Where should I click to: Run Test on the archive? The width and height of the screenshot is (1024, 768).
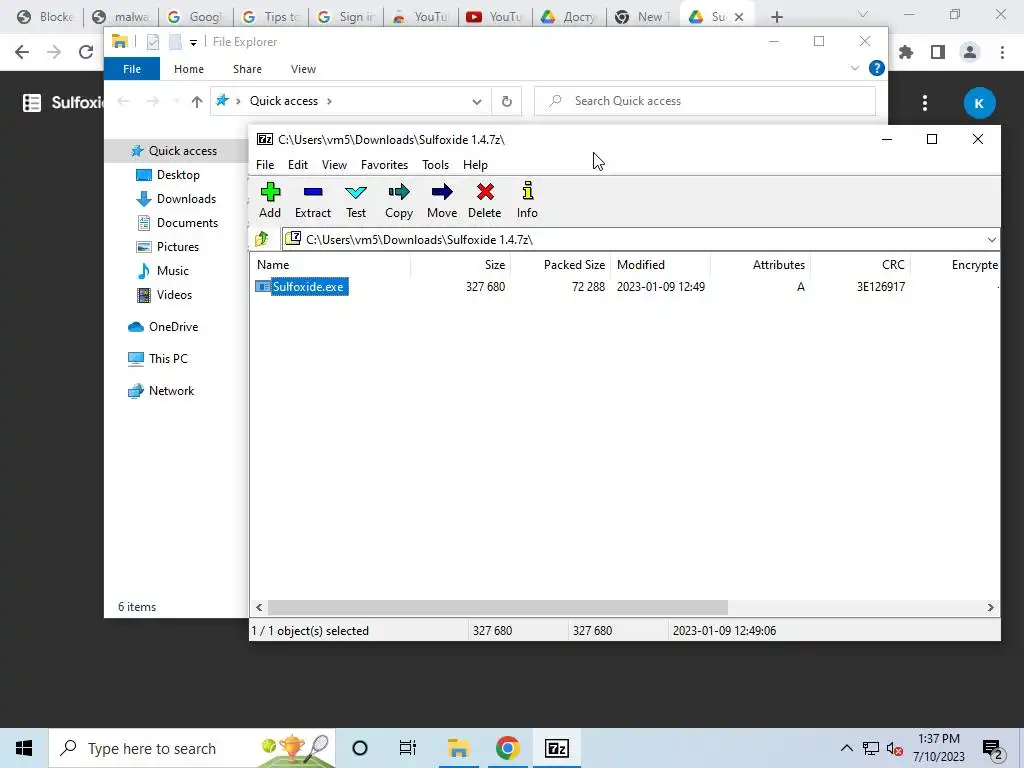click(356, 200)
